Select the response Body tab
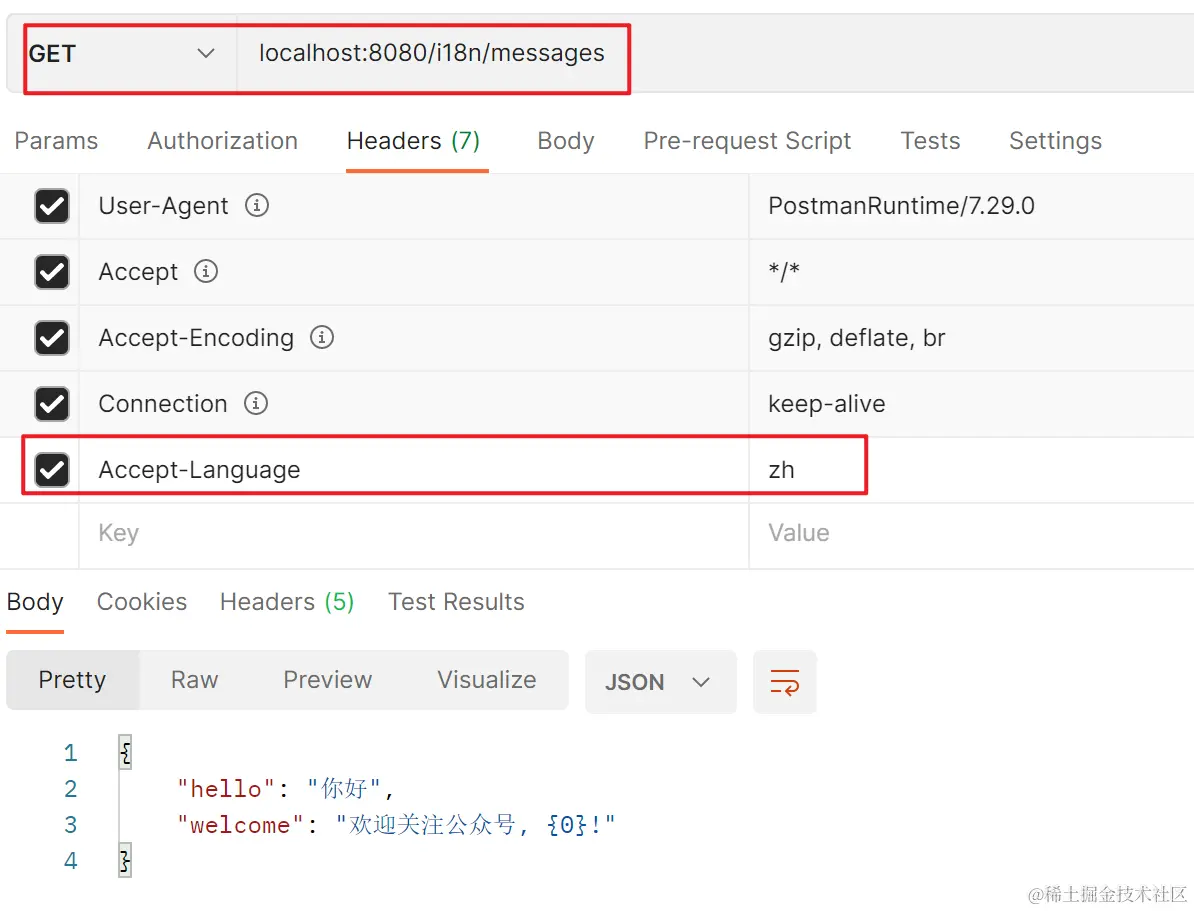 (x=35, y=602)
